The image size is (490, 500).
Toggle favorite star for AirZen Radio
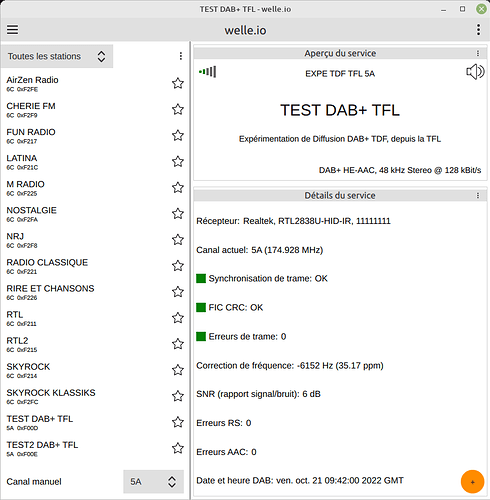click(178, 83)
